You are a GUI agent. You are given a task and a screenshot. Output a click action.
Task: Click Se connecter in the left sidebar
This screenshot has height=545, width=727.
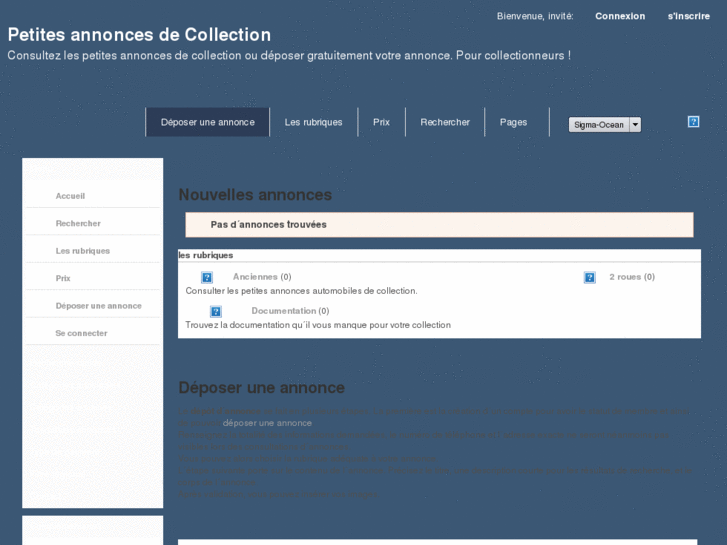point(81,333)
